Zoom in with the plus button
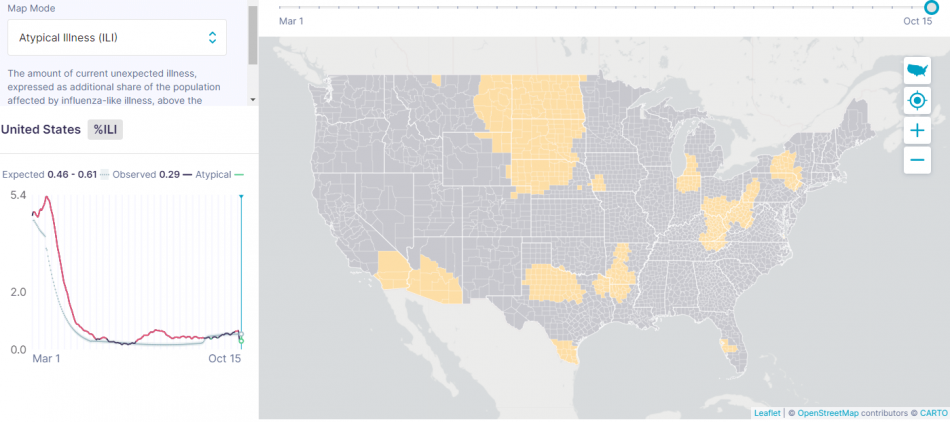950x422 pixels. (917, 131)
